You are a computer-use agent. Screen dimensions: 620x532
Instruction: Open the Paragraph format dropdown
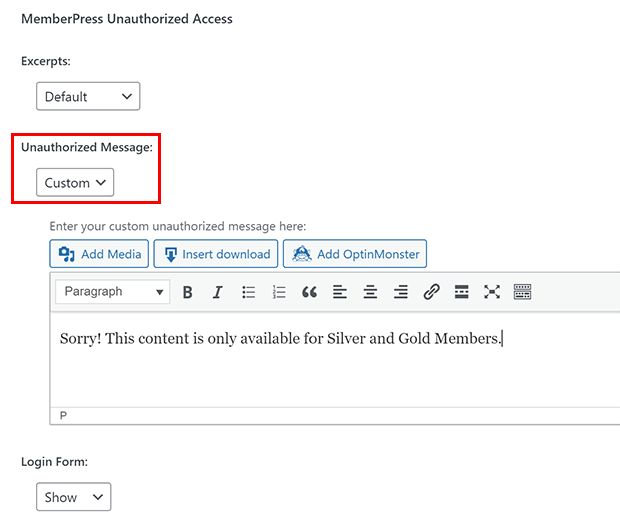pos(113,292)
